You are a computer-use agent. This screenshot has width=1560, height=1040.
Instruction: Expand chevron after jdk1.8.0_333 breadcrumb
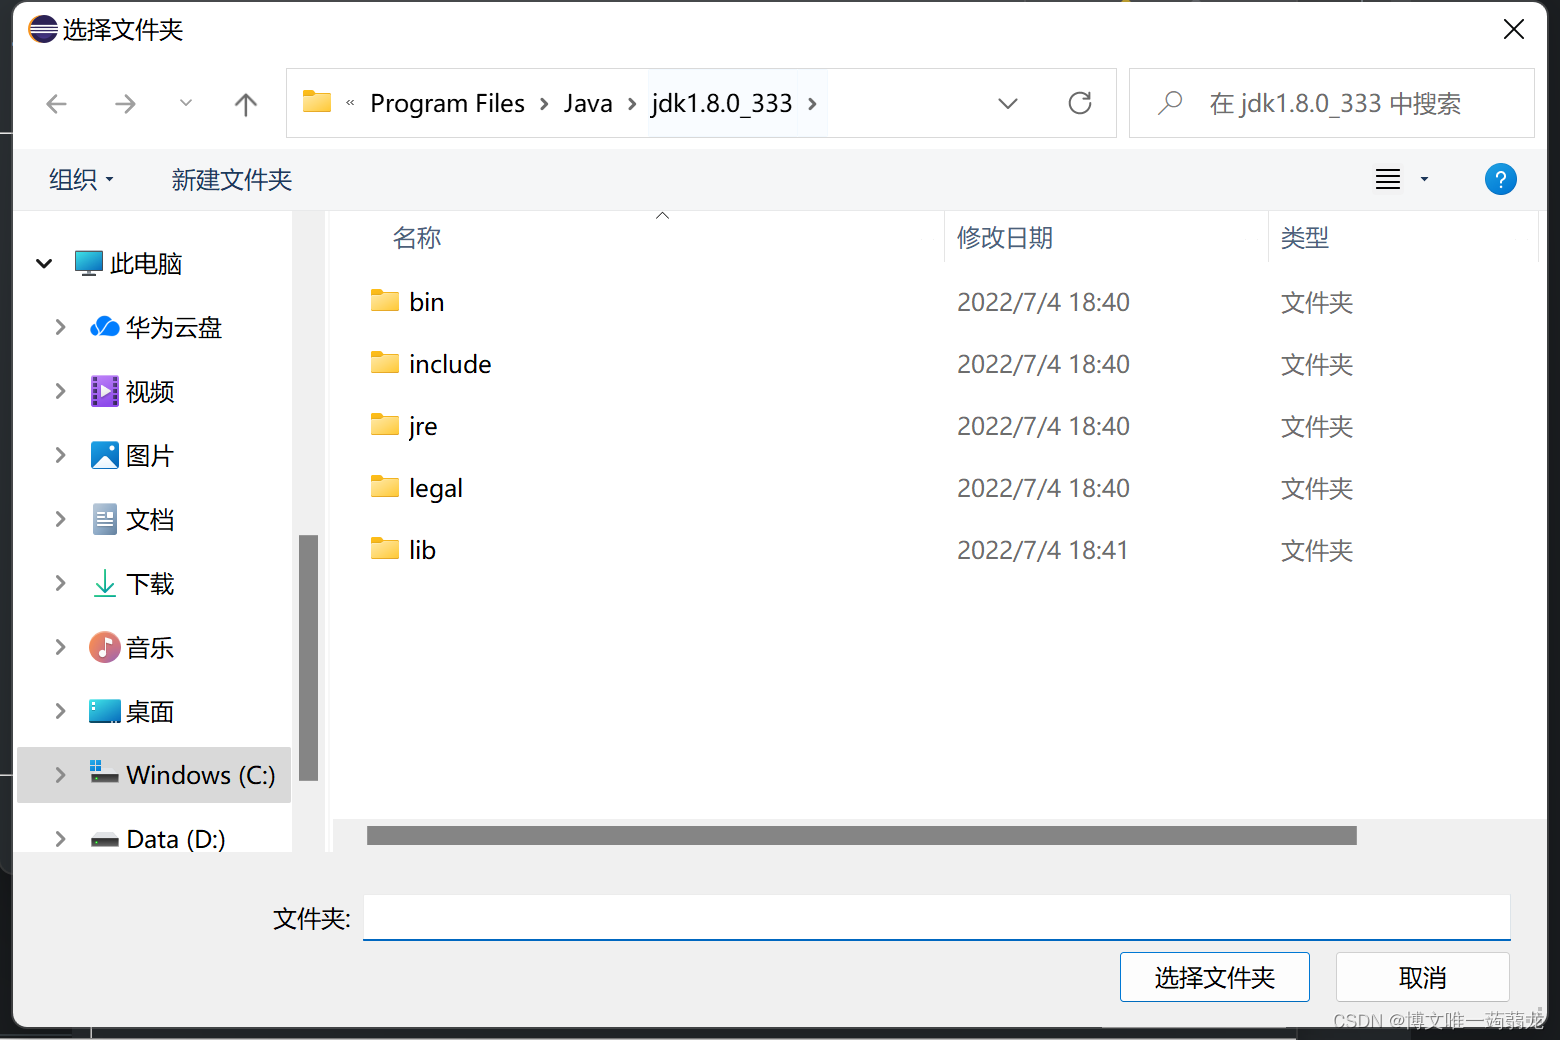click(812, 104)
